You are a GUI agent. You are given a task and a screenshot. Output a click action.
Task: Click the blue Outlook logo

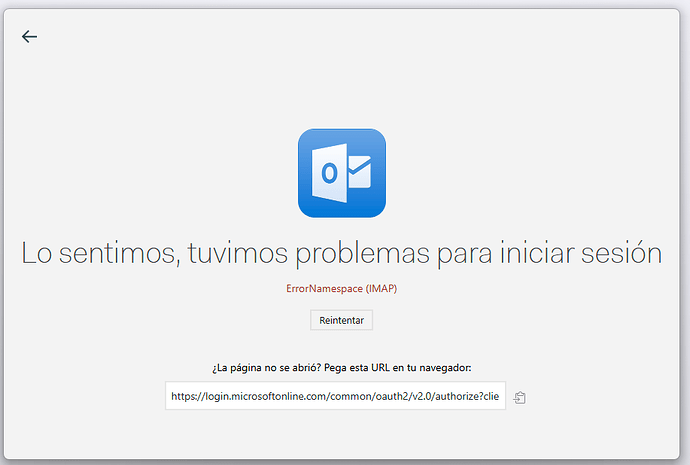(342, 173)
